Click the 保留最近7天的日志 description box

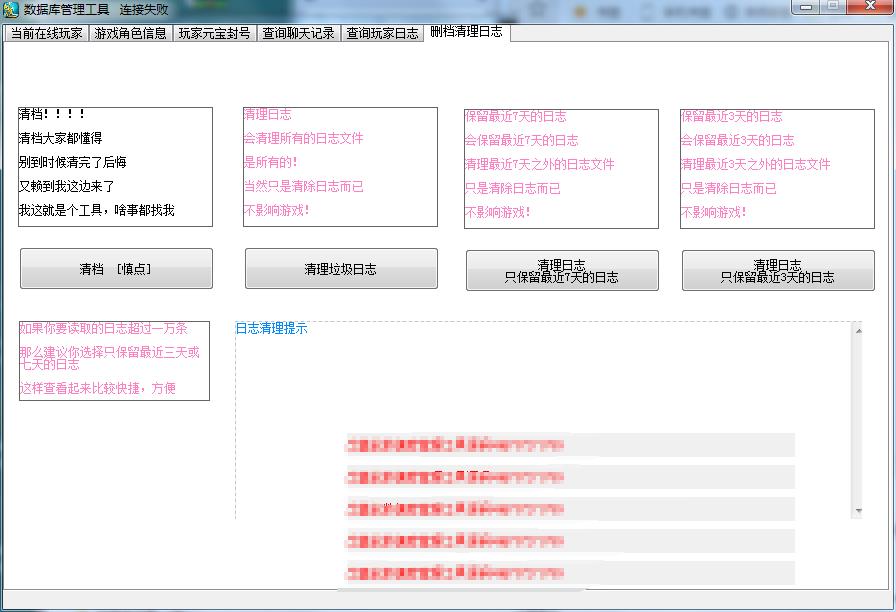tap(561, 168)
